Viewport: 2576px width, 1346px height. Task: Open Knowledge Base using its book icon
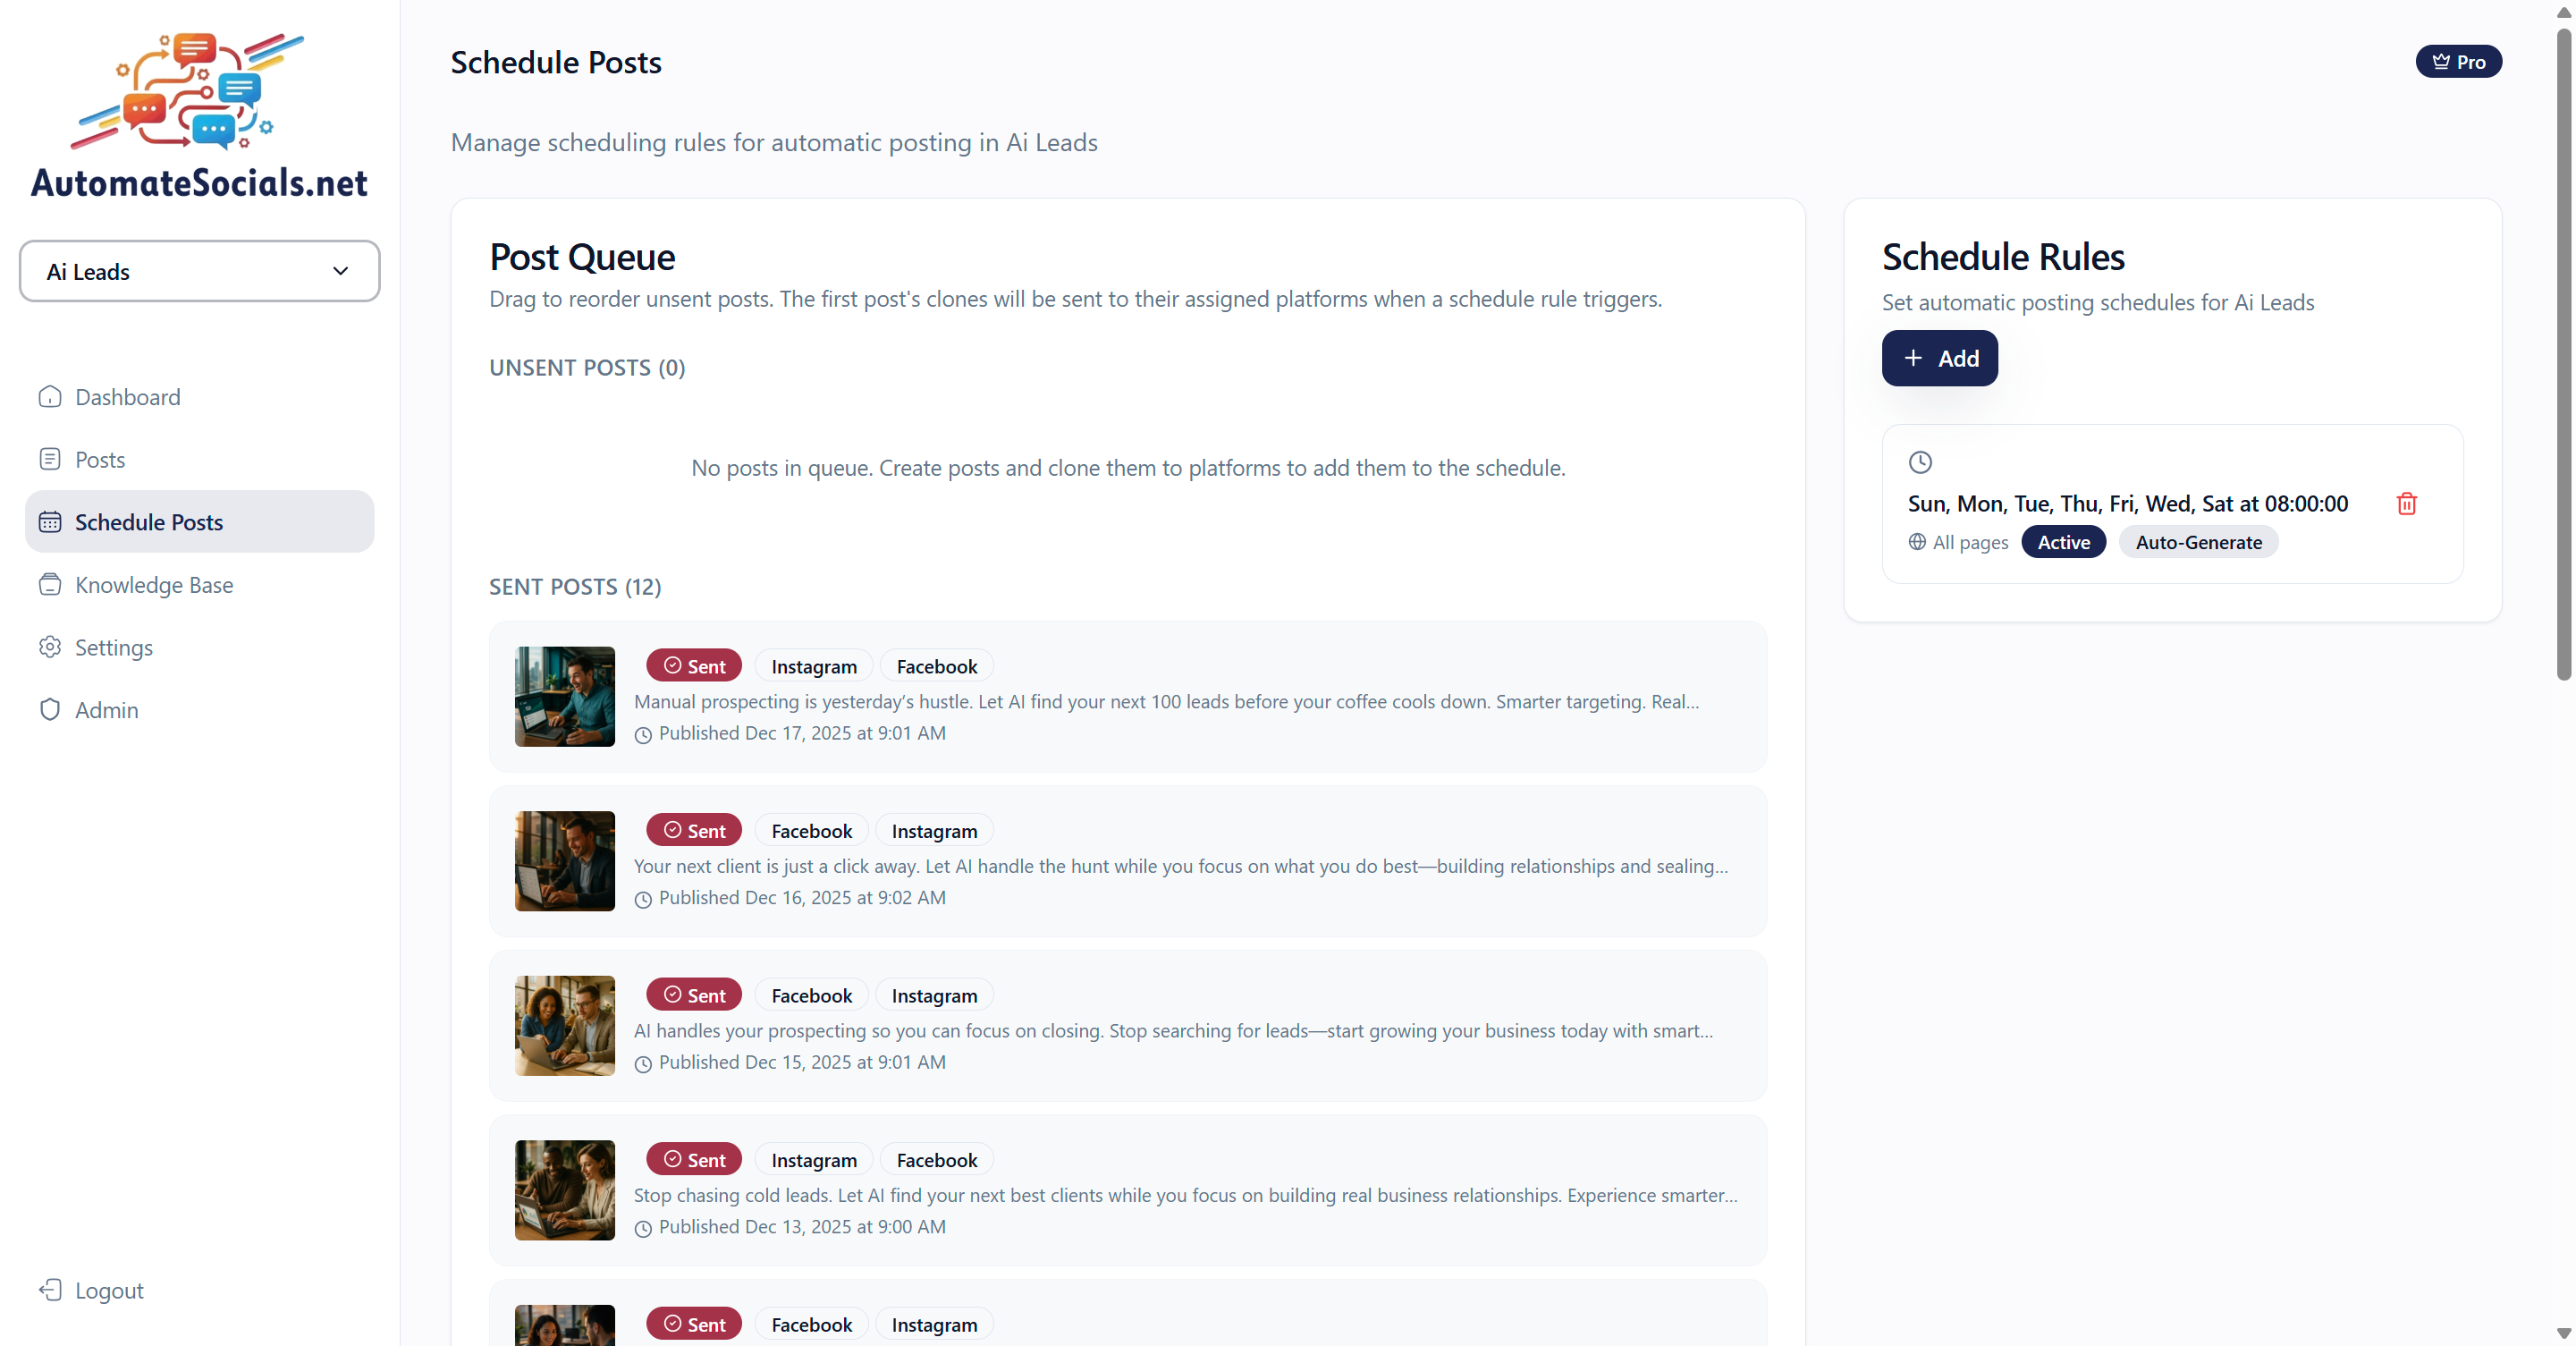point(49,584)
